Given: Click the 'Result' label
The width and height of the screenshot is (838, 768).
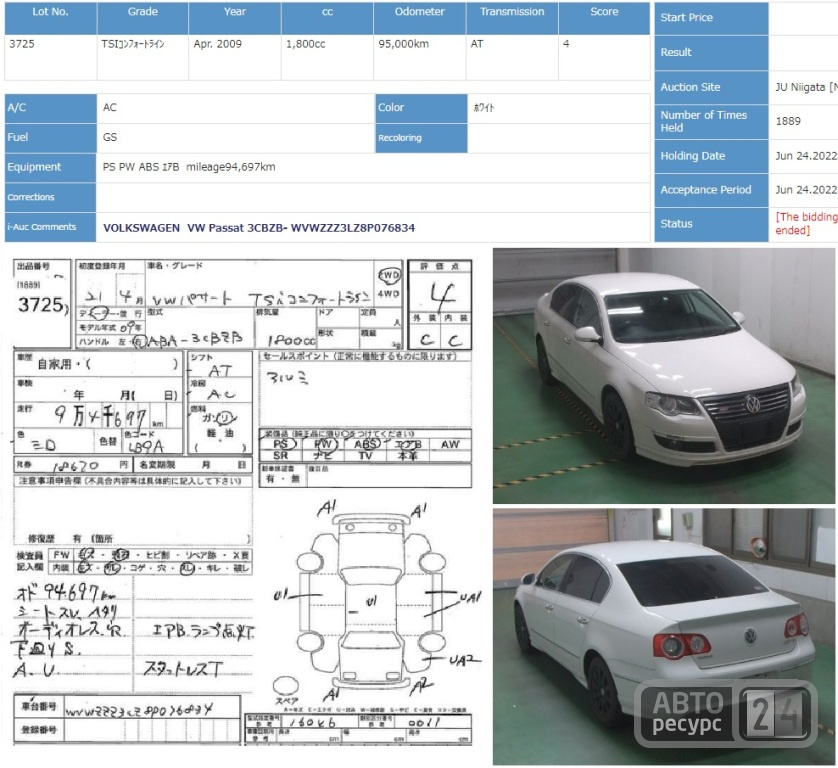Looking at the screenshot, I should pyautogui.click(x=711, y=52).
